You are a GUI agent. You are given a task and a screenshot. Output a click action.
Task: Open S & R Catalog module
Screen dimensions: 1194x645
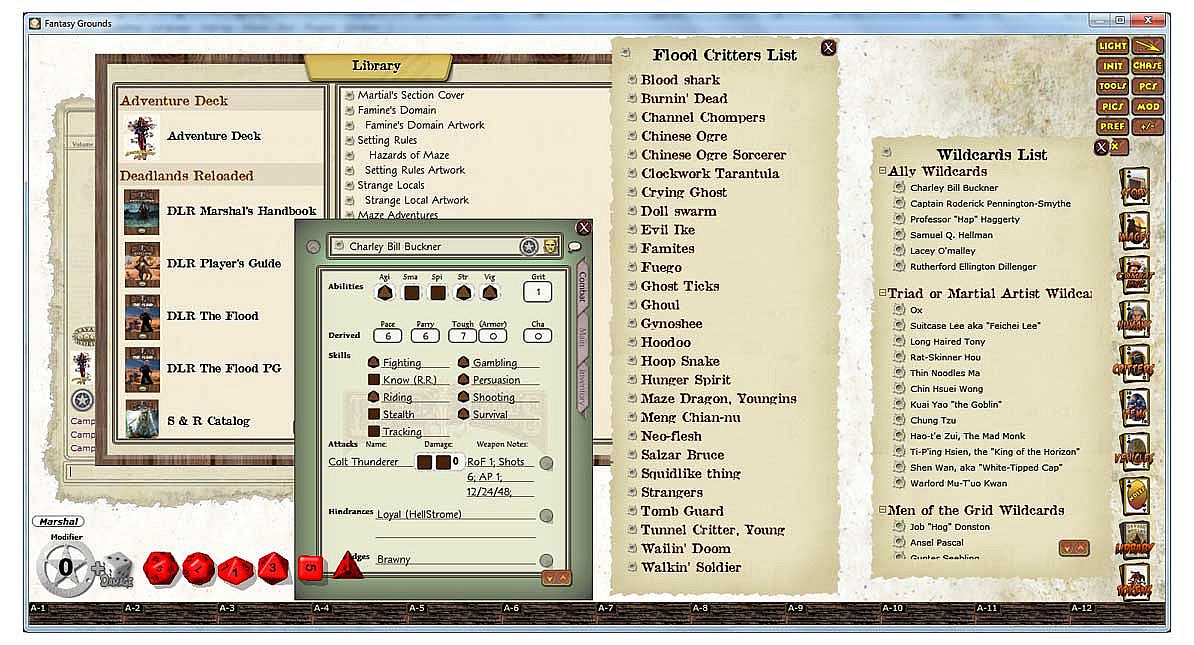(208, 421)
